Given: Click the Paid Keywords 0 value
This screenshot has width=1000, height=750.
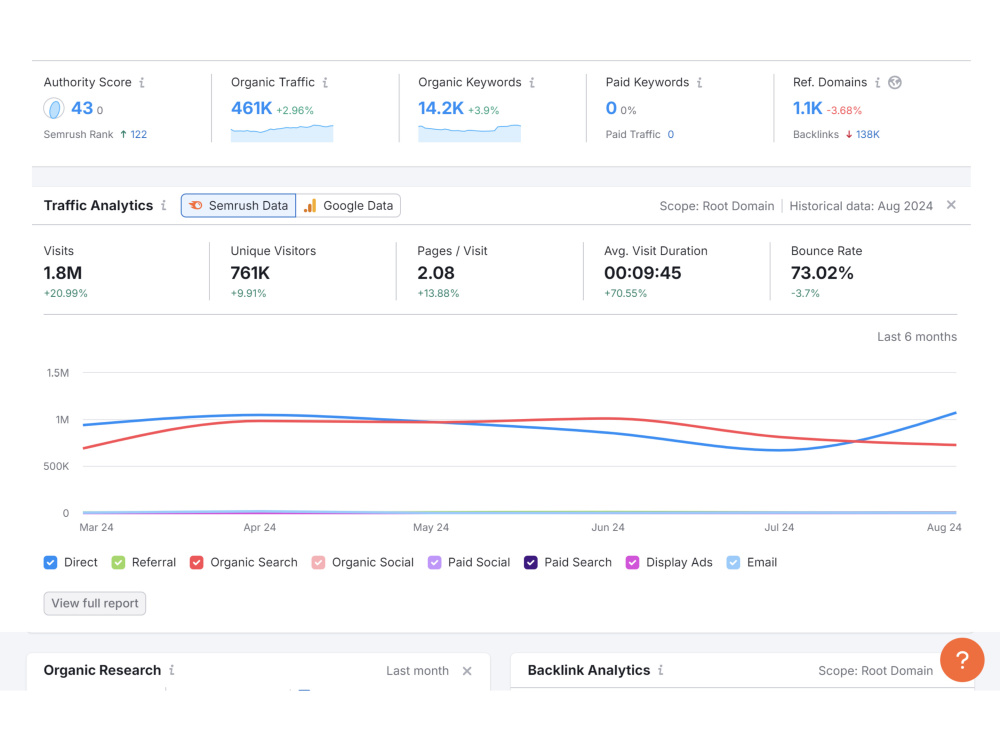Looking at the screenshot, I should (611, 108).
